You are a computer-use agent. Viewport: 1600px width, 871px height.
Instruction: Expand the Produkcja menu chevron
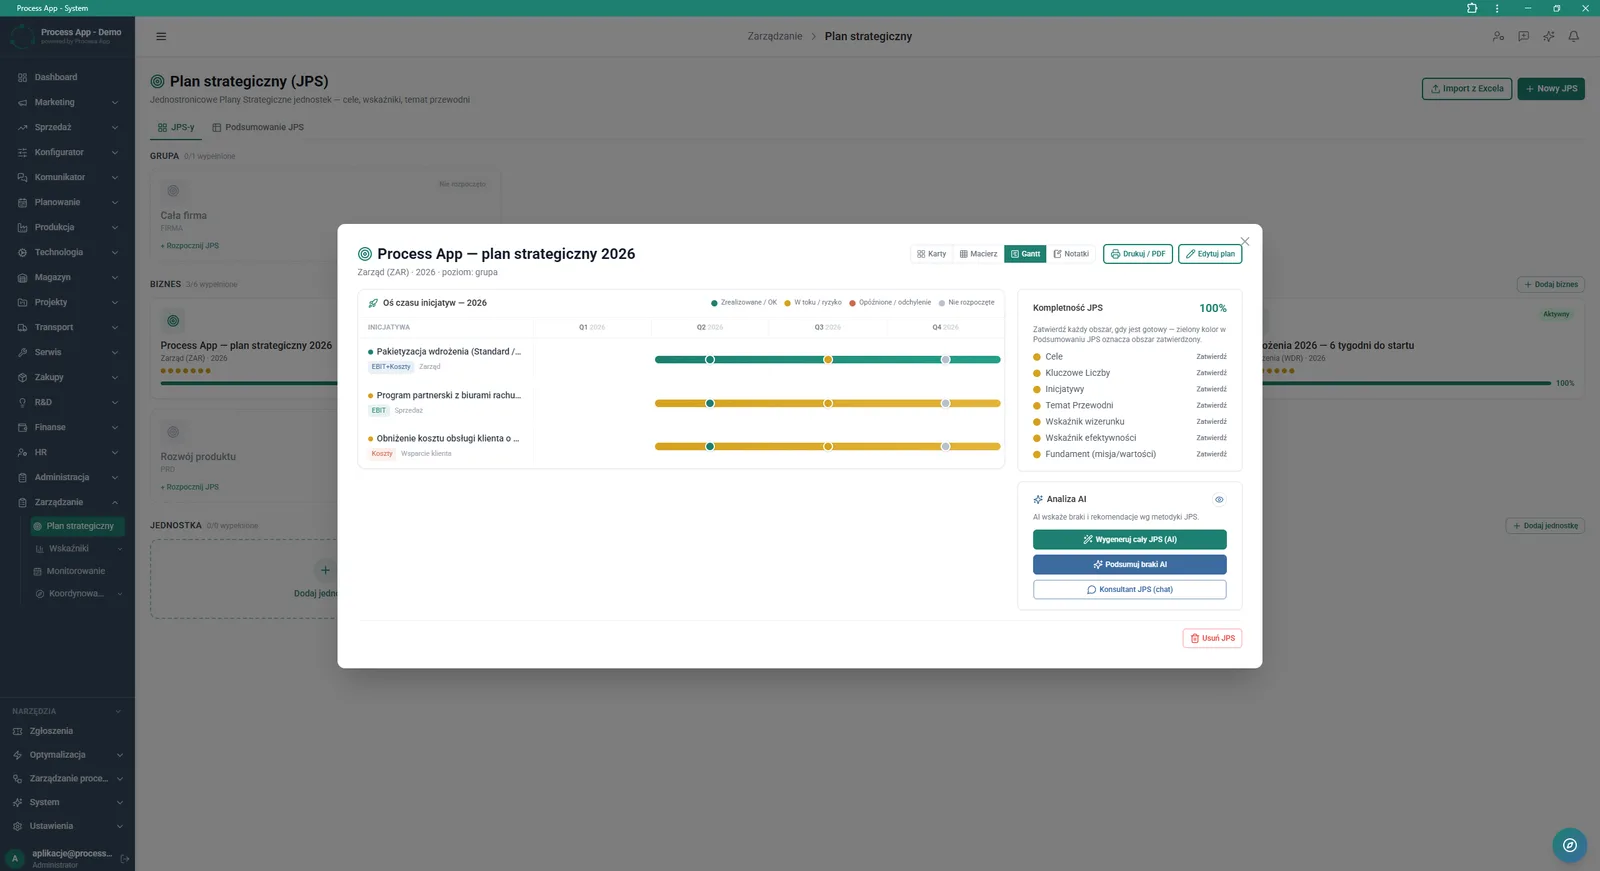click(115, 227)
